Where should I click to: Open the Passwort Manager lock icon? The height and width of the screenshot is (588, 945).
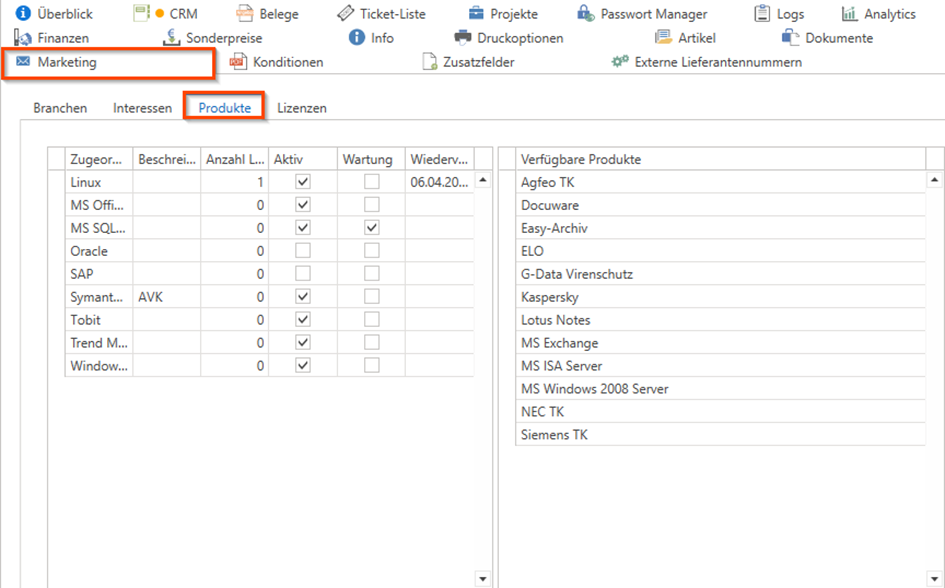click(586, 14)
